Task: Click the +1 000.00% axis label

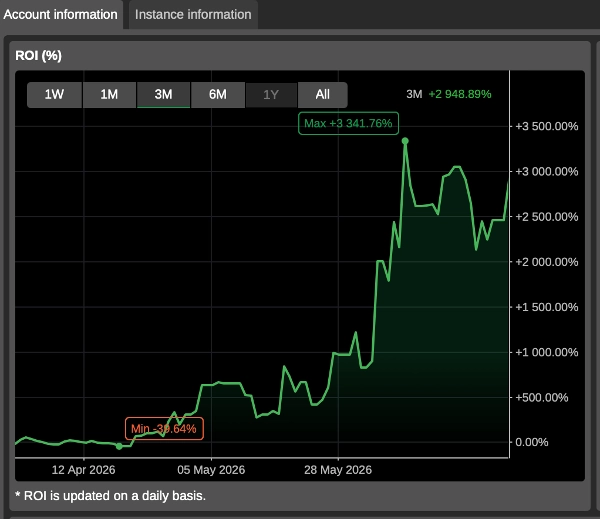Action: point(546,352)
